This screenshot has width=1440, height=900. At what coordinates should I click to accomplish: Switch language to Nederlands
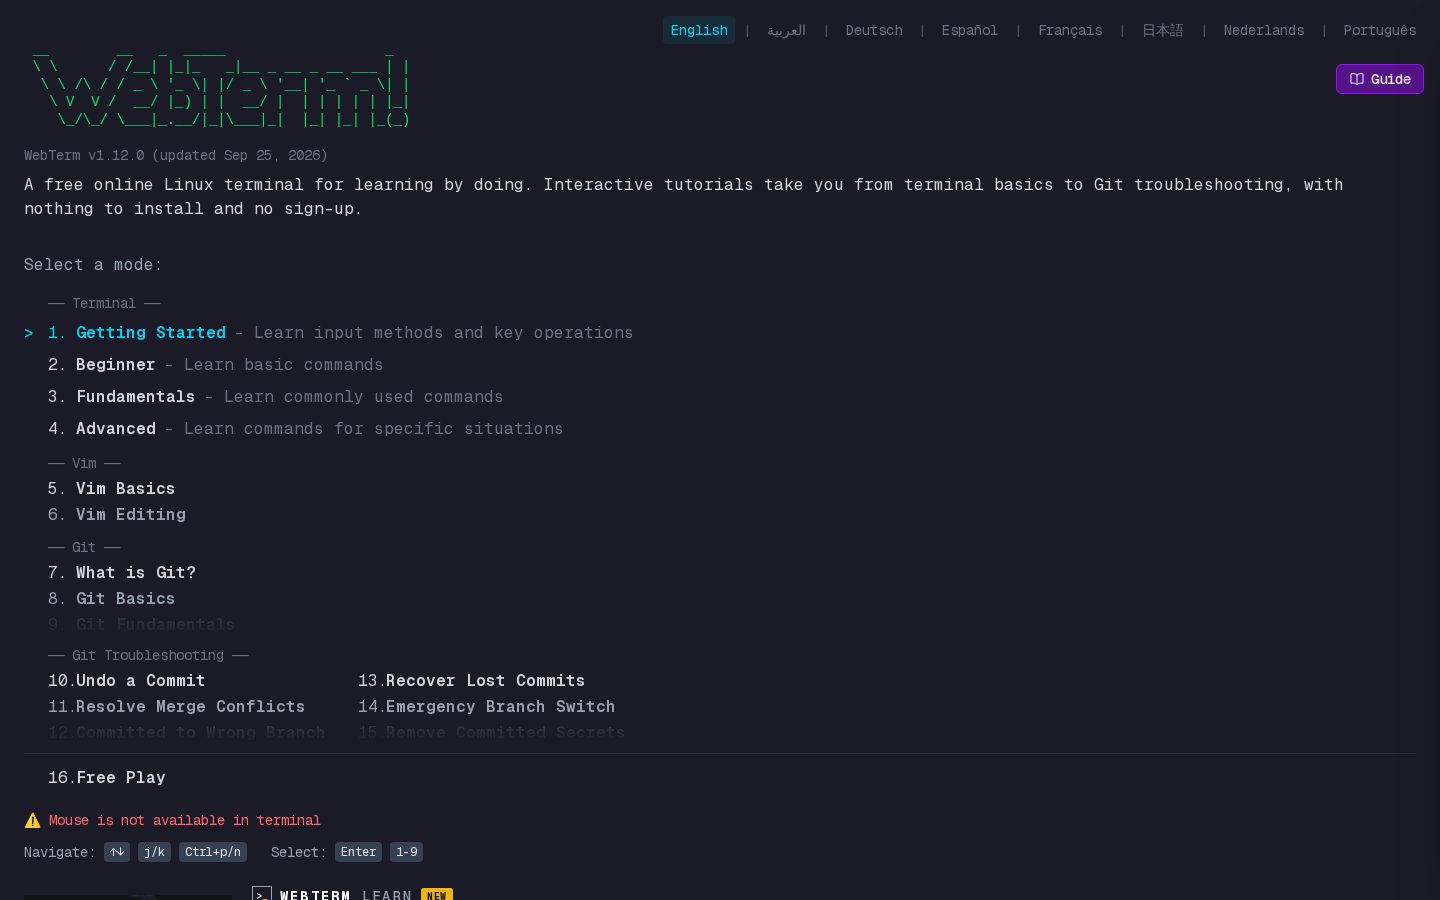click(1264, 30)
